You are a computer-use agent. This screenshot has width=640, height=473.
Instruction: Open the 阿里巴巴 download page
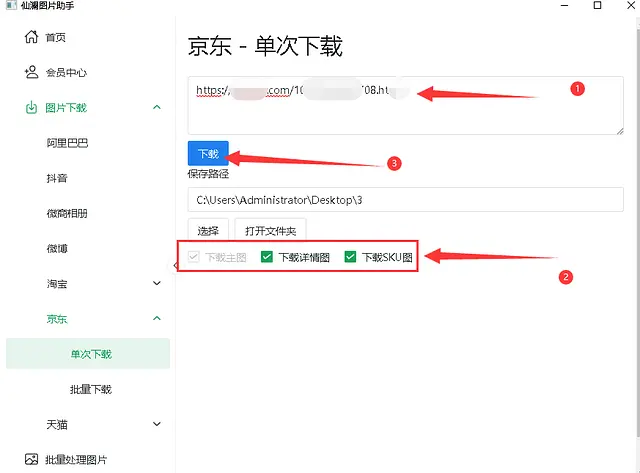(x=67, y=143)
